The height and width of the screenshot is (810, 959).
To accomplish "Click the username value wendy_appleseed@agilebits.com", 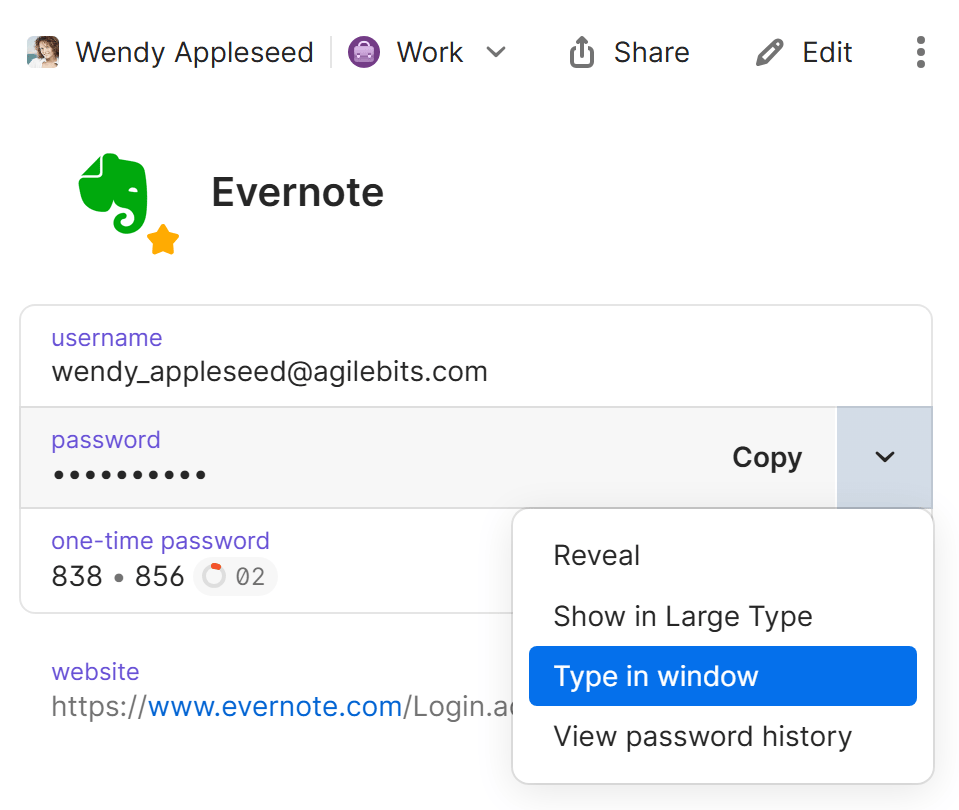I will point(270,372).
